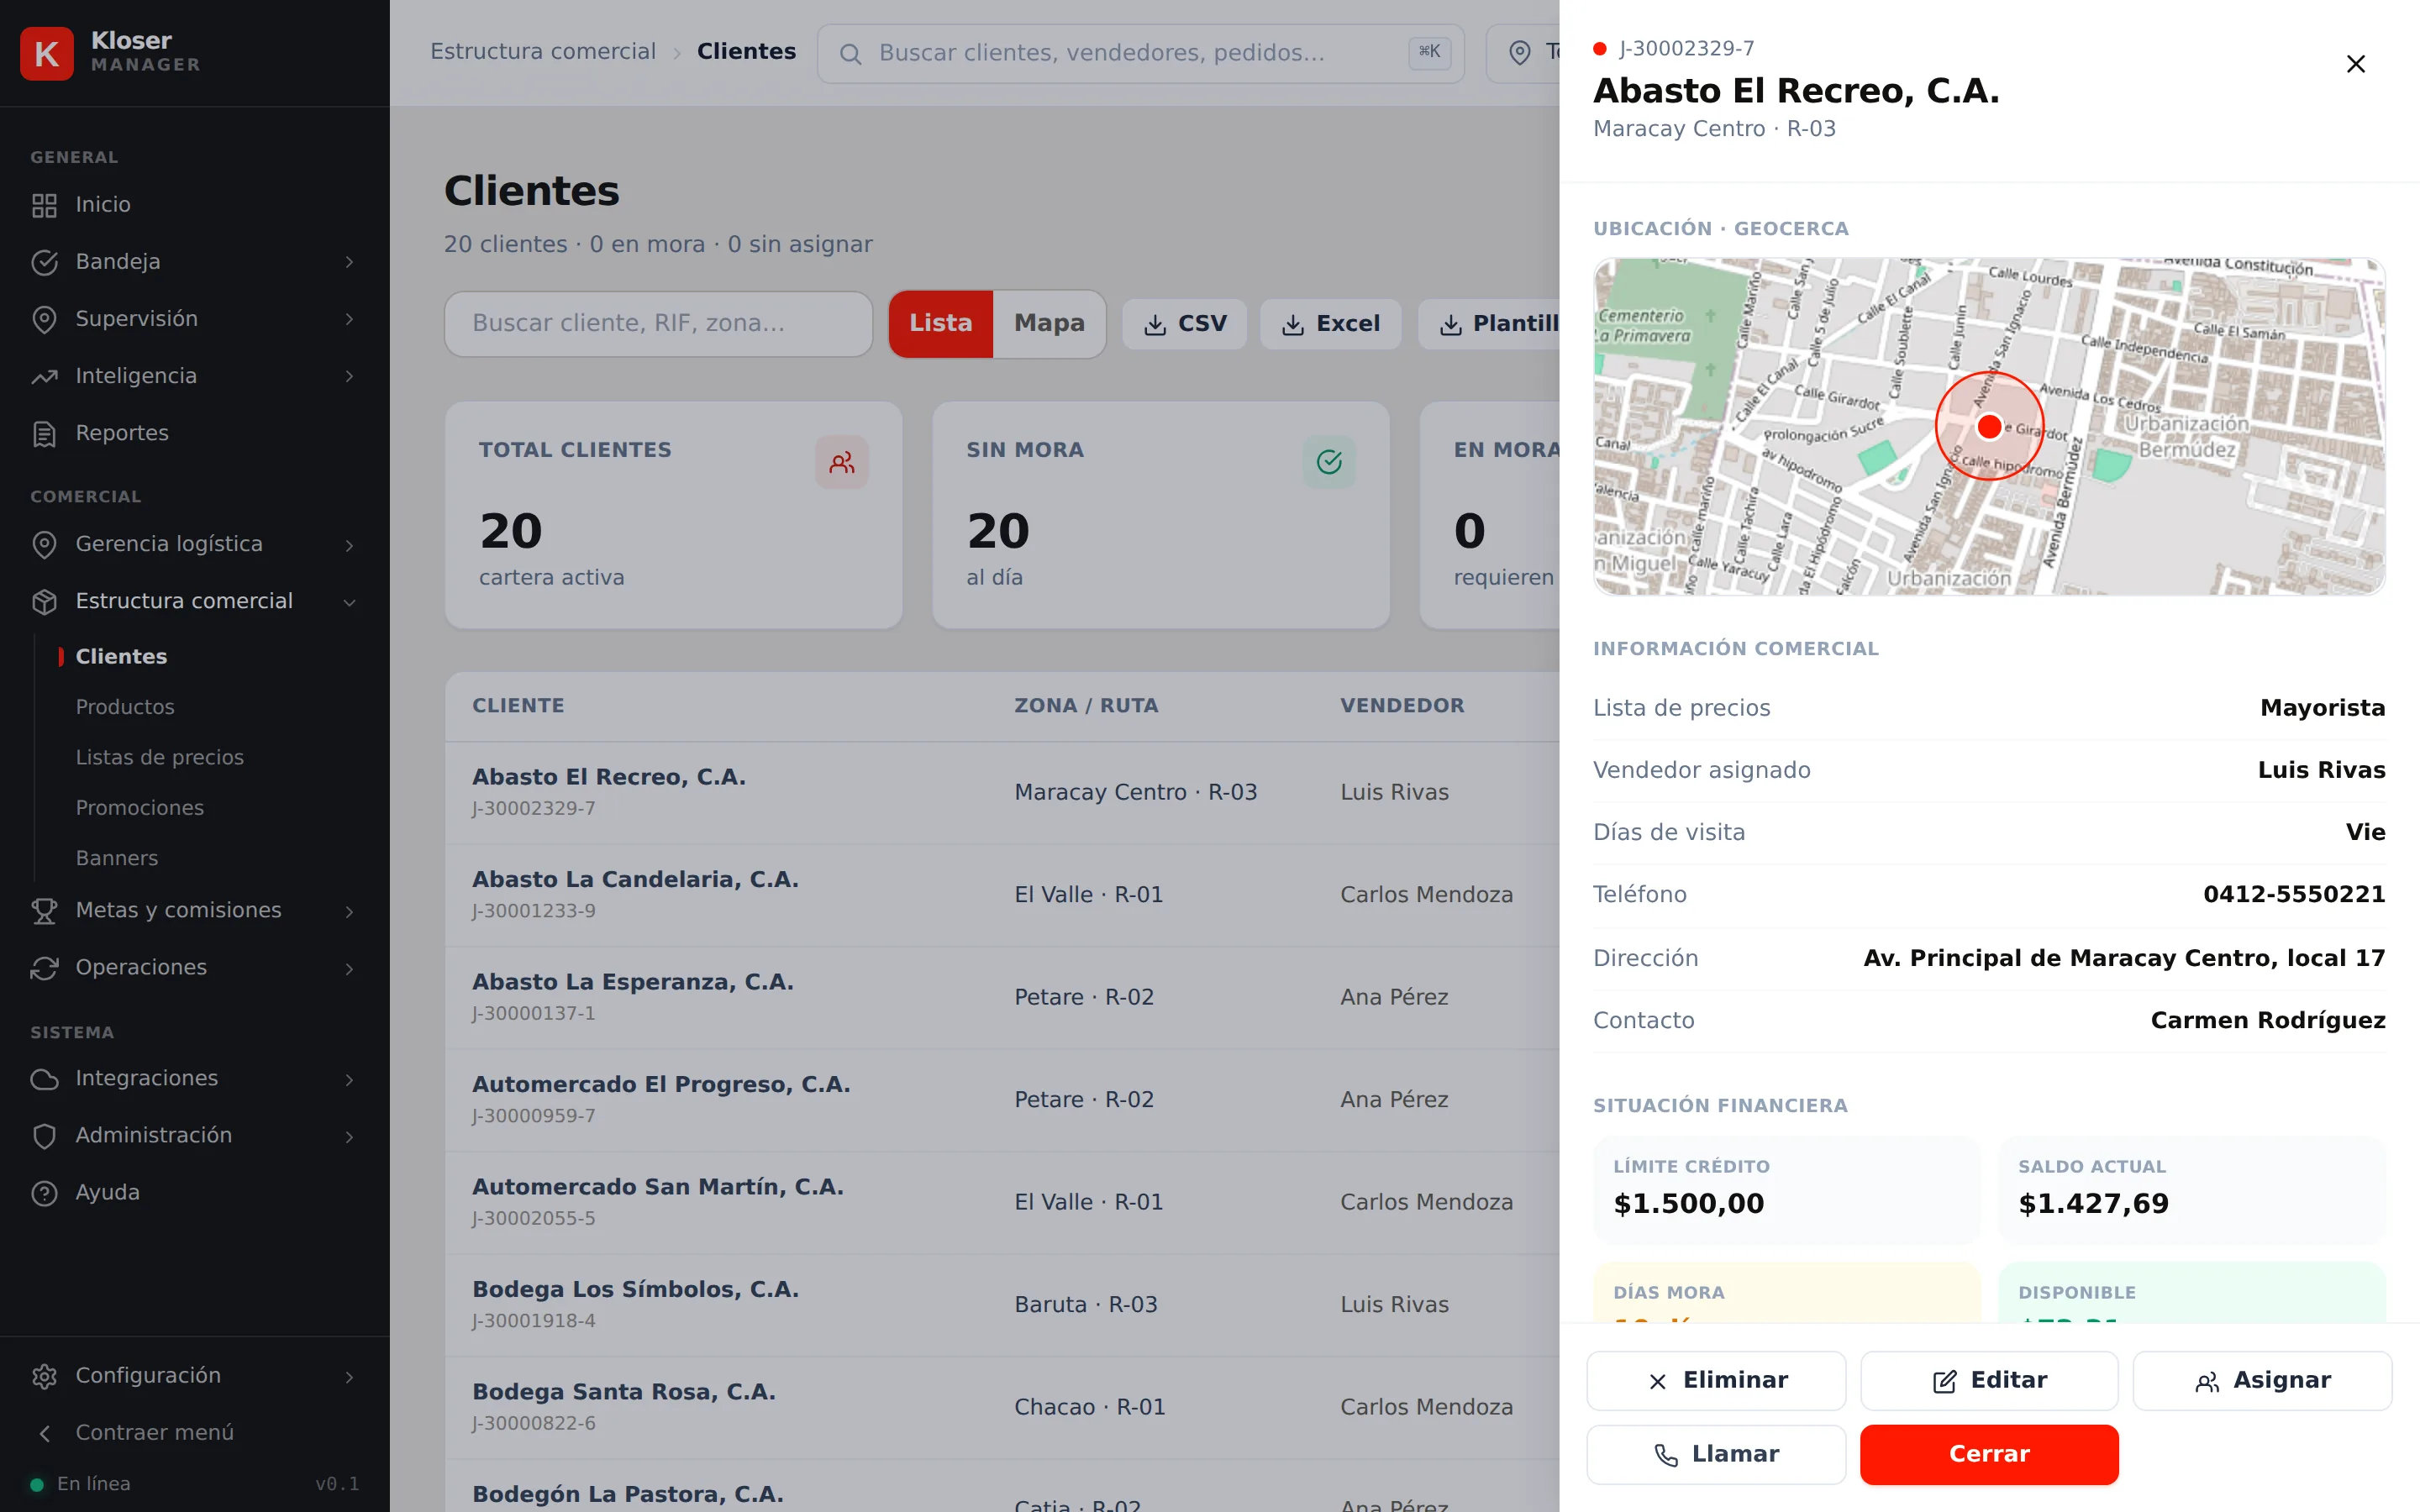This screenshot has height=1512, width=2420.
Task: Expand the Inteligencia submenu chevron
Action: [x=349, y=376]
